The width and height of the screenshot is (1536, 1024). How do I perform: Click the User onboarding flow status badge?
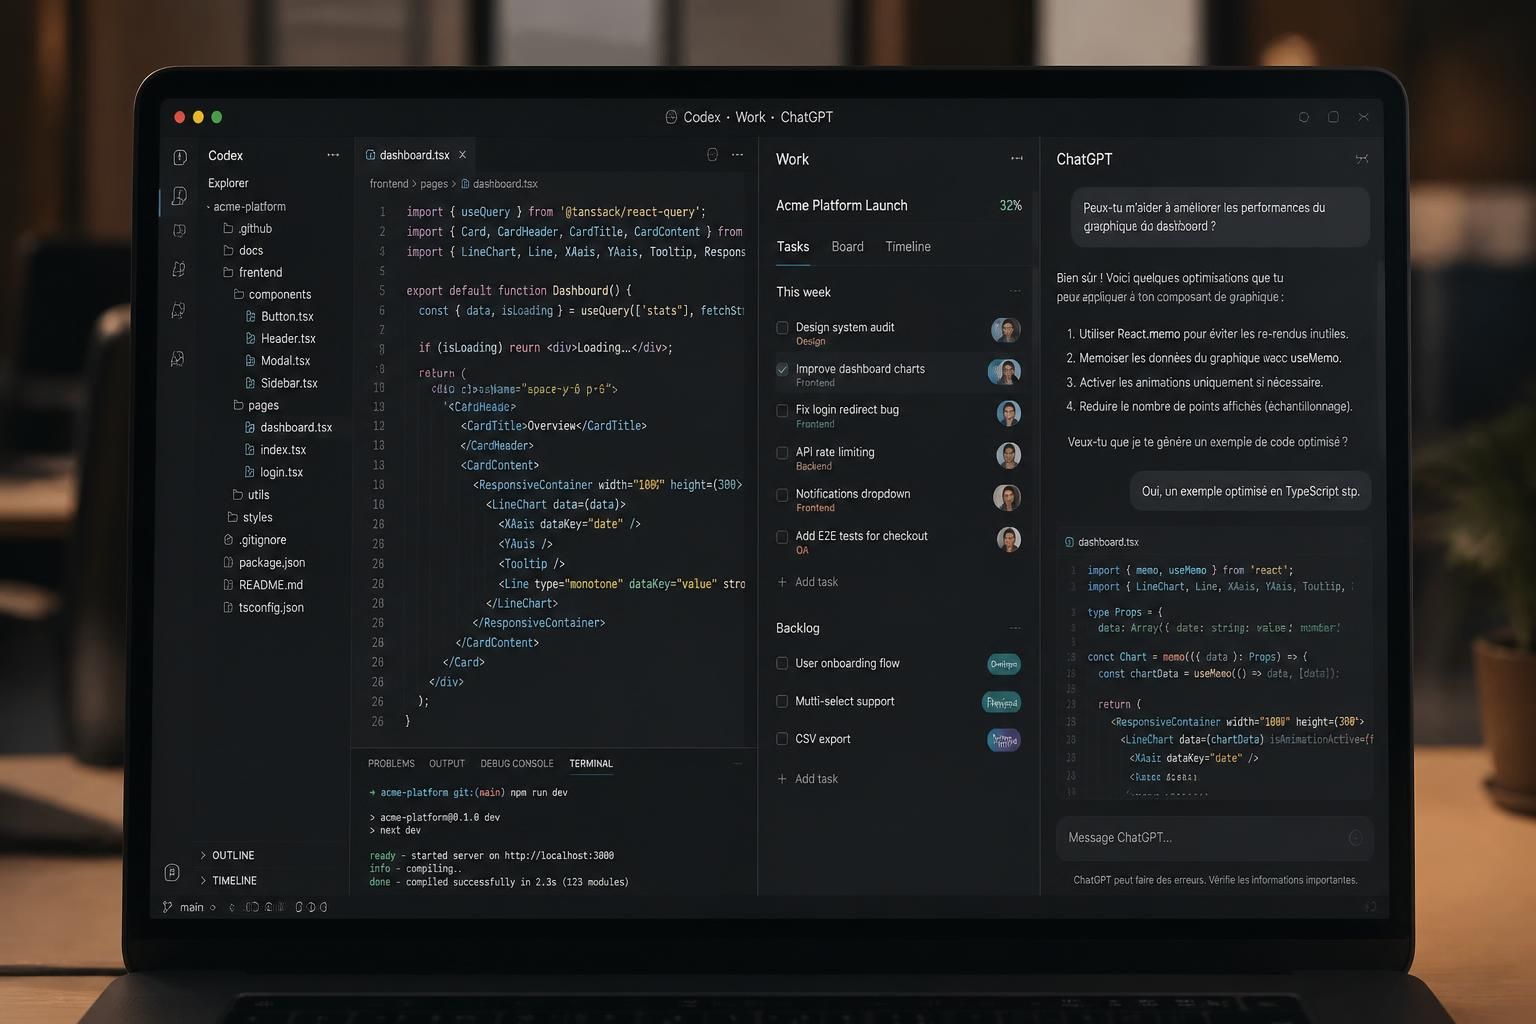pos(1004,664)
